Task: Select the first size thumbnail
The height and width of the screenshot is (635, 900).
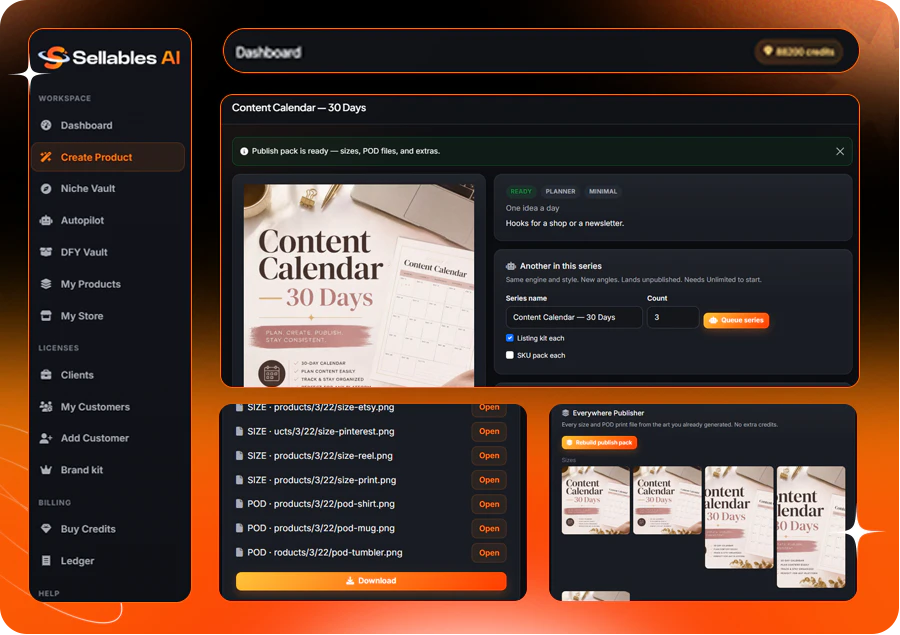Action: pos(595,500)
